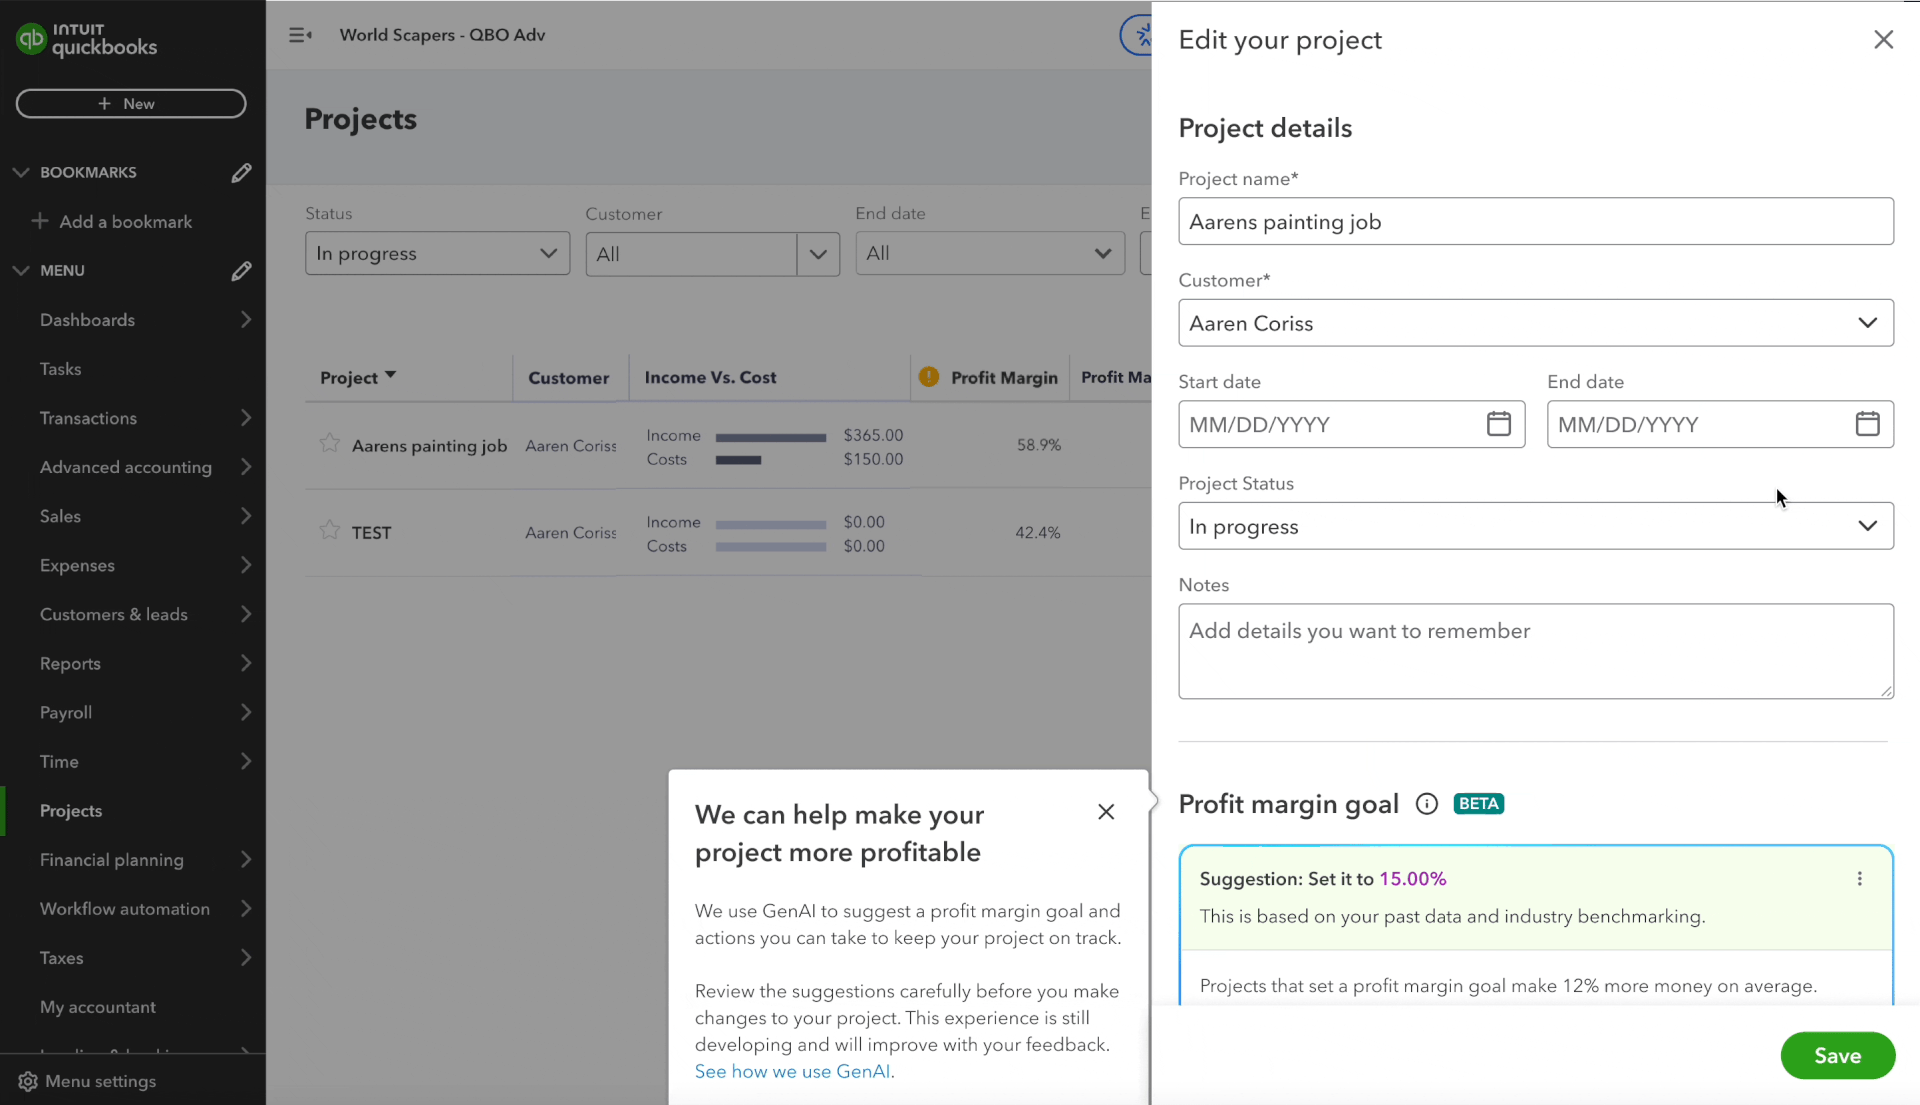Screen dimensions: 1920x1105
Task: Click the plus icon in Add a bookmark
Action: (40, 221)
